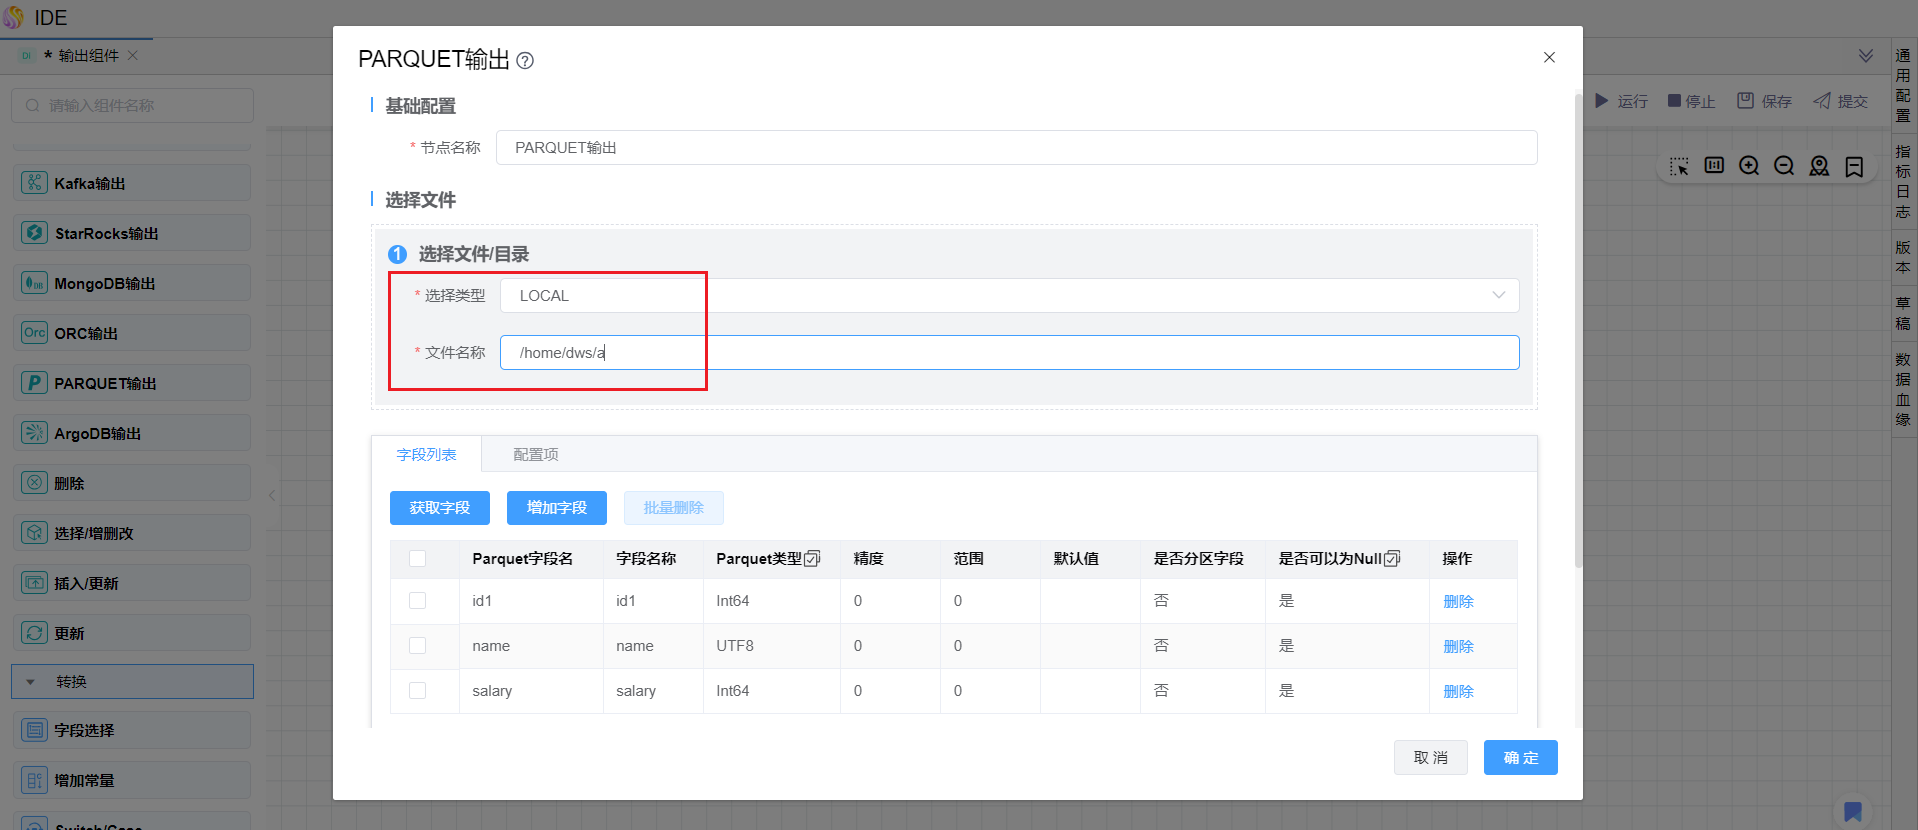
Task: Select the 字段列表 tab
Action: [426, 455]
